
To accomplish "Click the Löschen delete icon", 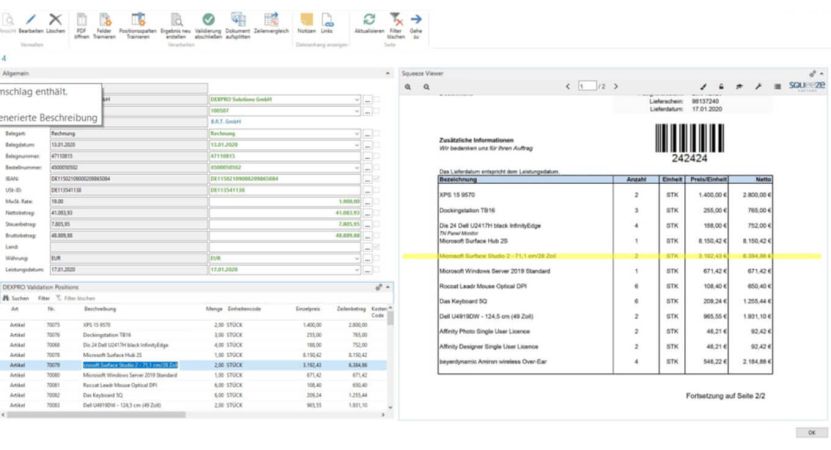I will click(x=55, y=20).
